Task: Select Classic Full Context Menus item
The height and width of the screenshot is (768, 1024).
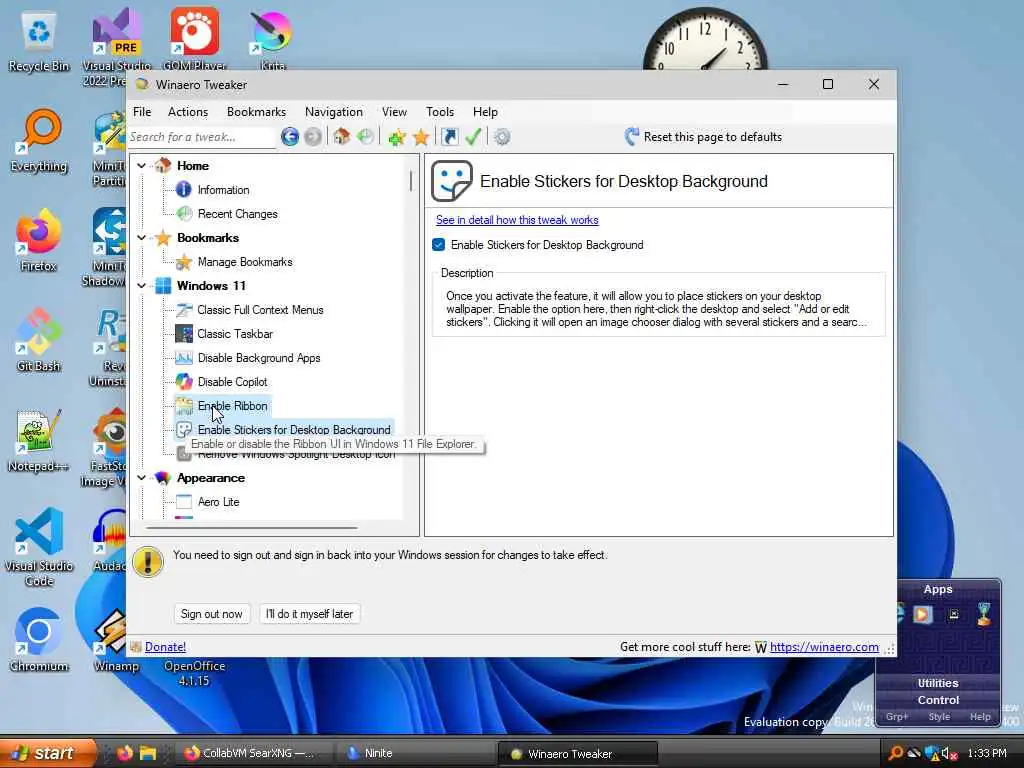Action: coord(260,310)
